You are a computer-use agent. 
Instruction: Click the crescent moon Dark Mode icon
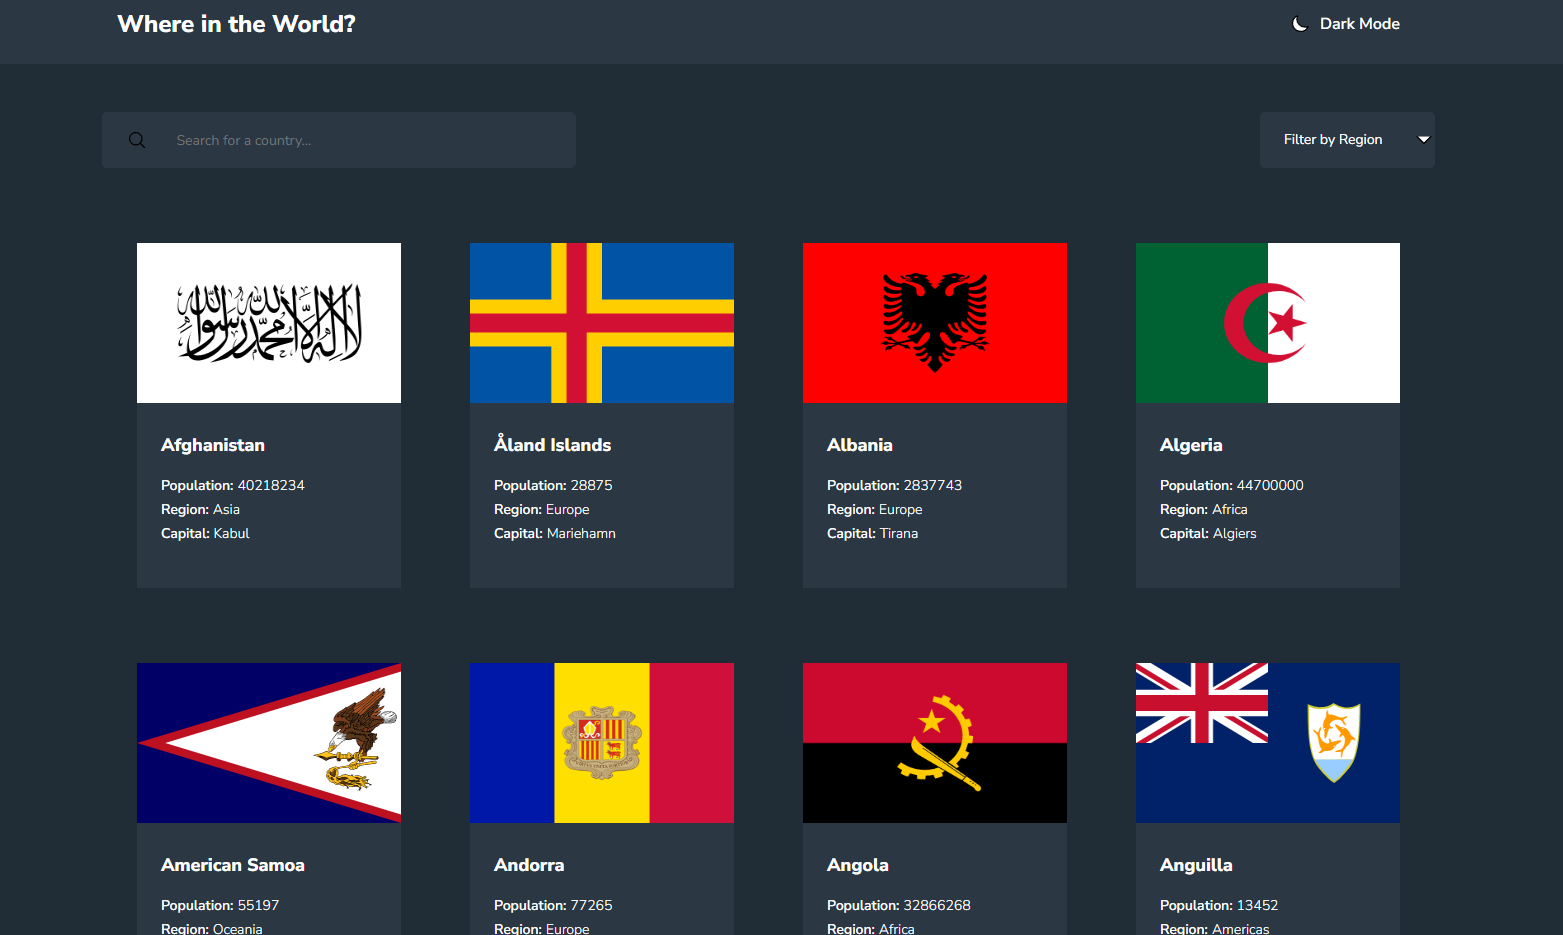[x=1299, y=23]
